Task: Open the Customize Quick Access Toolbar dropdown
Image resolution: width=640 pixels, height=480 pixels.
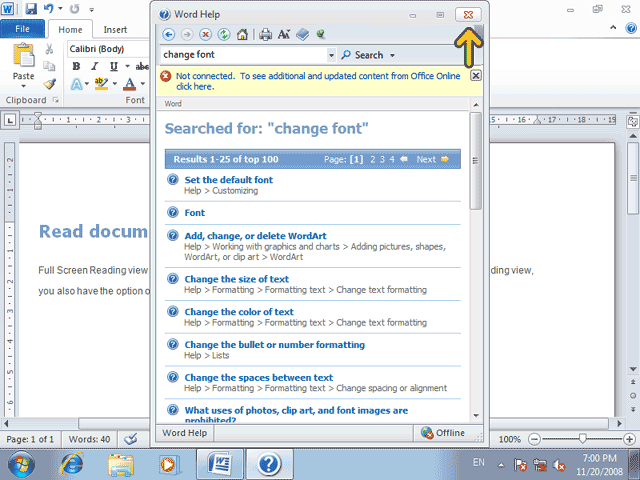Action: (92, 9)
